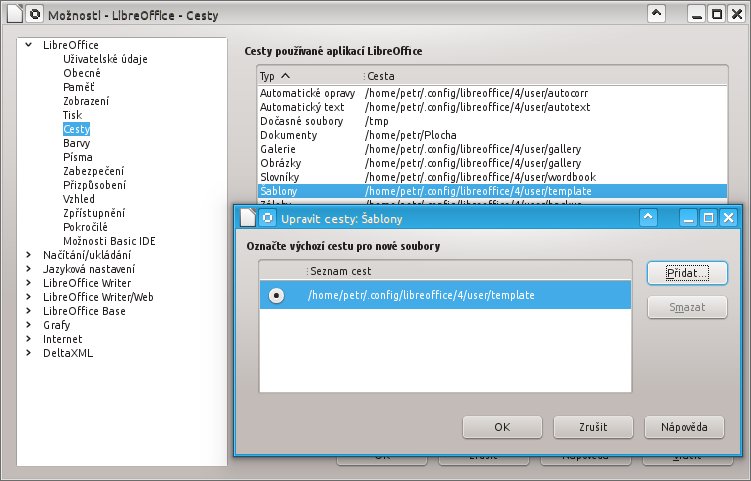Select the Dočasné soubory row
This screenshot has height=481, width=751.
point(492,121)
